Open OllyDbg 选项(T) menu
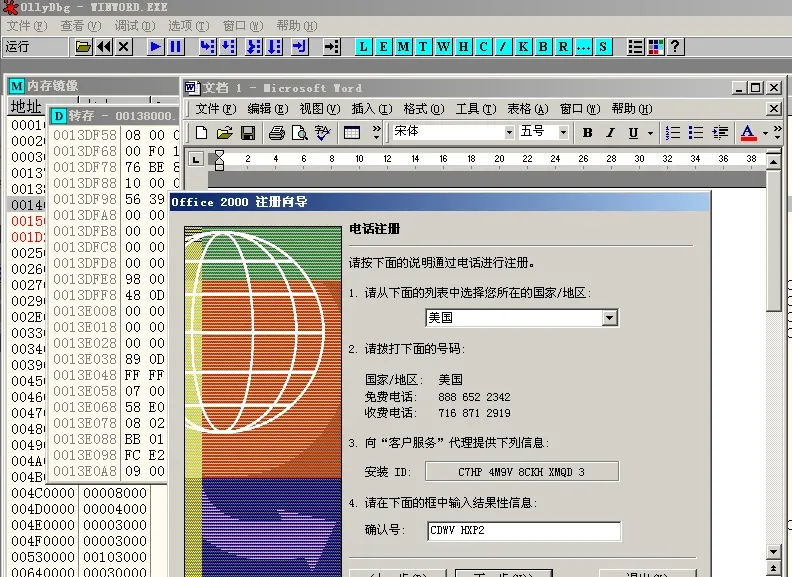Image resolution: width=792 pixels, height=577 pixels. click(188, 26)
